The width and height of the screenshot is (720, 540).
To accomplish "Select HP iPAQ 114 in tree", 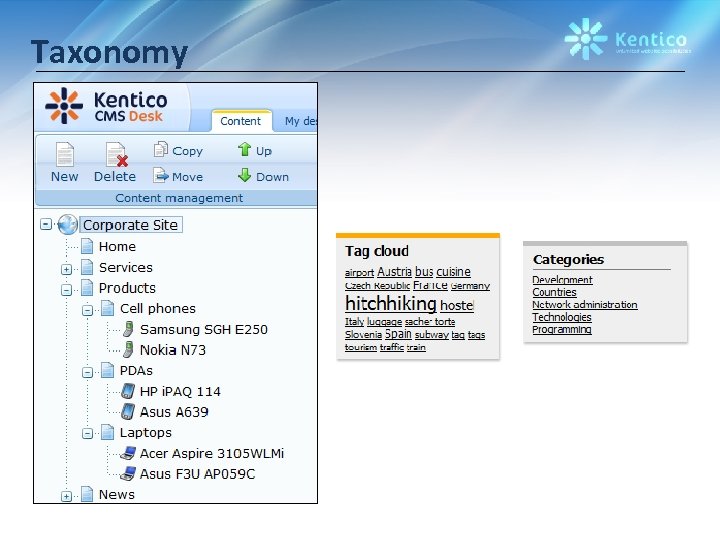I will 180,391.
